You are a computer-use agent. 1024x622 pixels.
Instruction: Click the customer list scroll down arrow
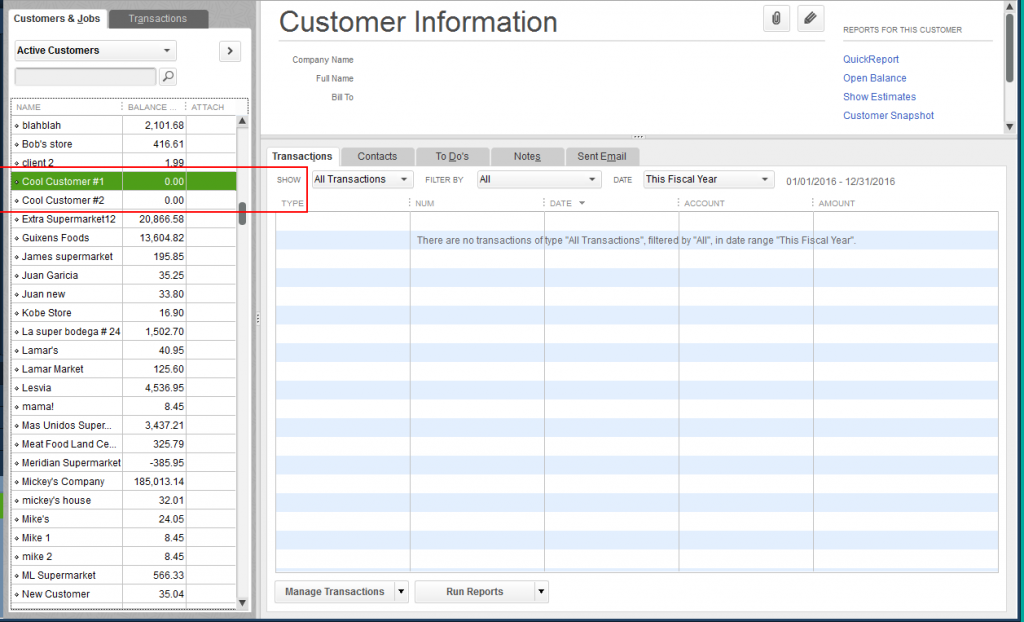click(242, 602)
